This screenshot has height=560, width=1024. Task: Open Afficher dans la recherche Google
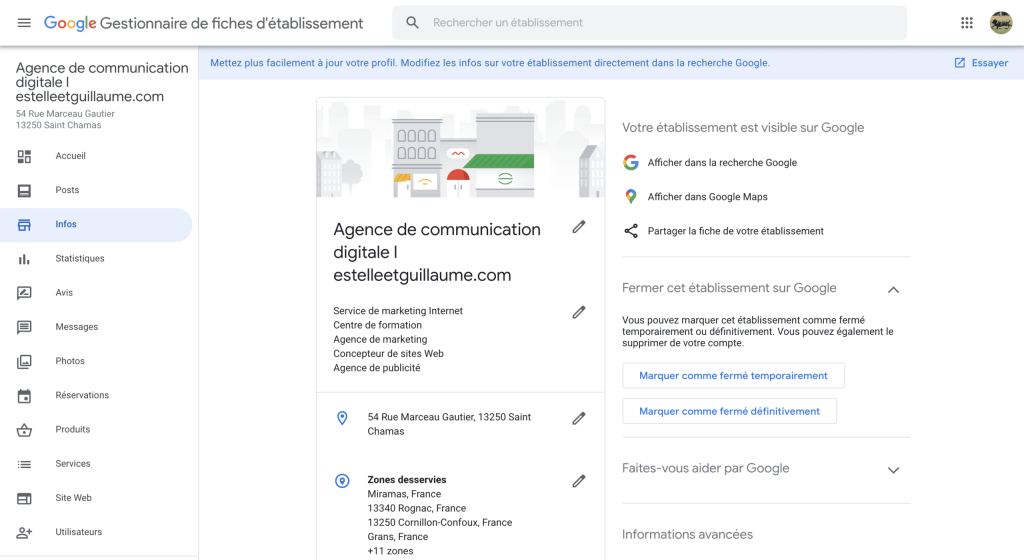click(722, 163)
